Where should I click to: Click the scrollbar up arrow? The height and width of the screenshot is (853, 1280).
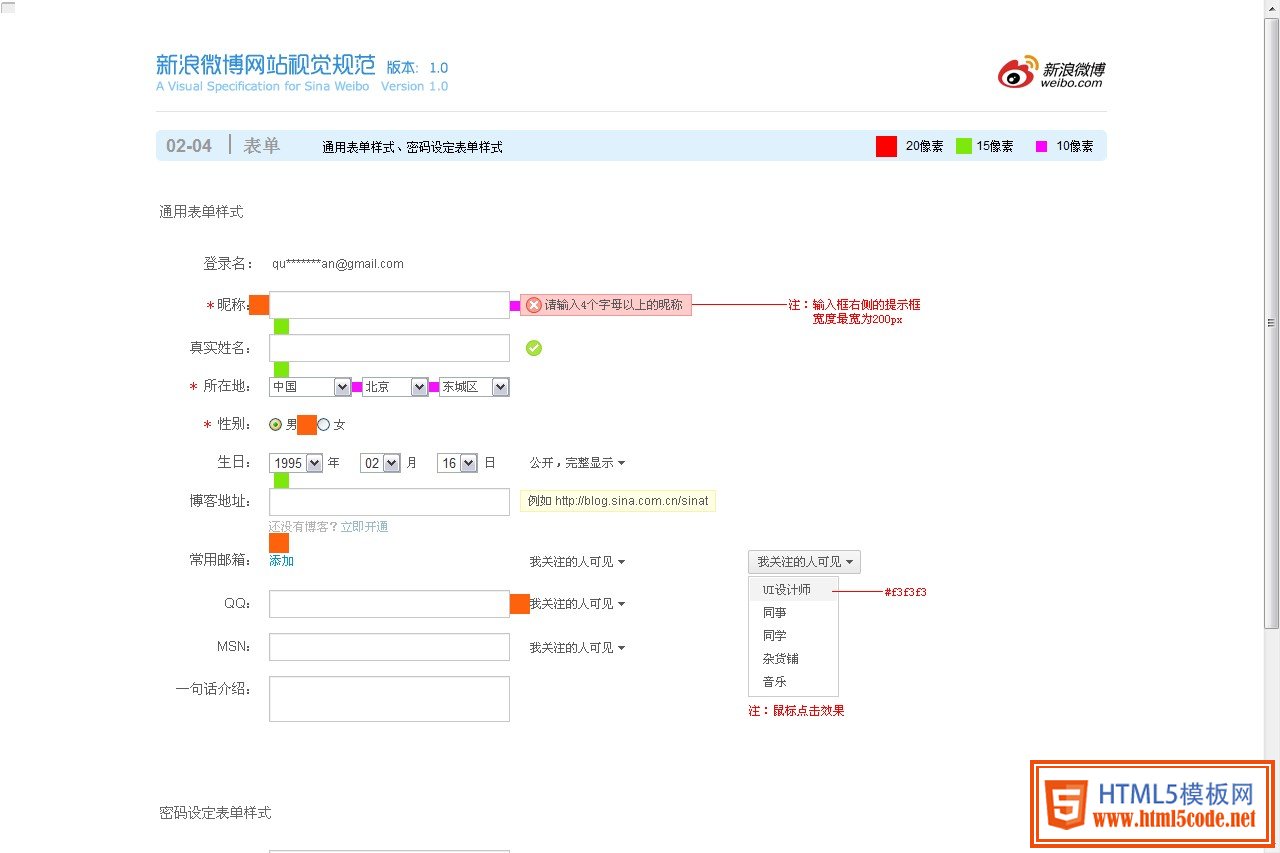[1271, 8]
